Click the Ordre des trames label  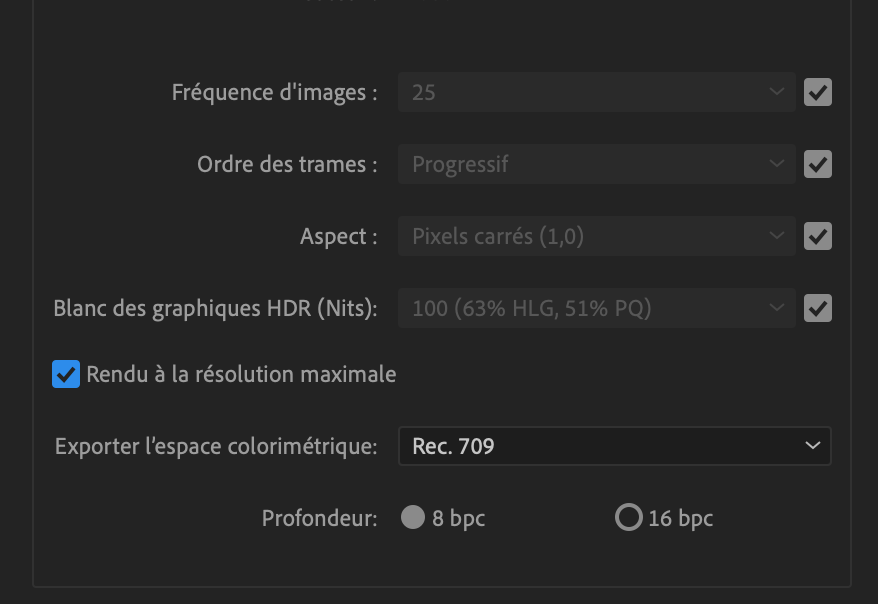click(x=287, y=165)
